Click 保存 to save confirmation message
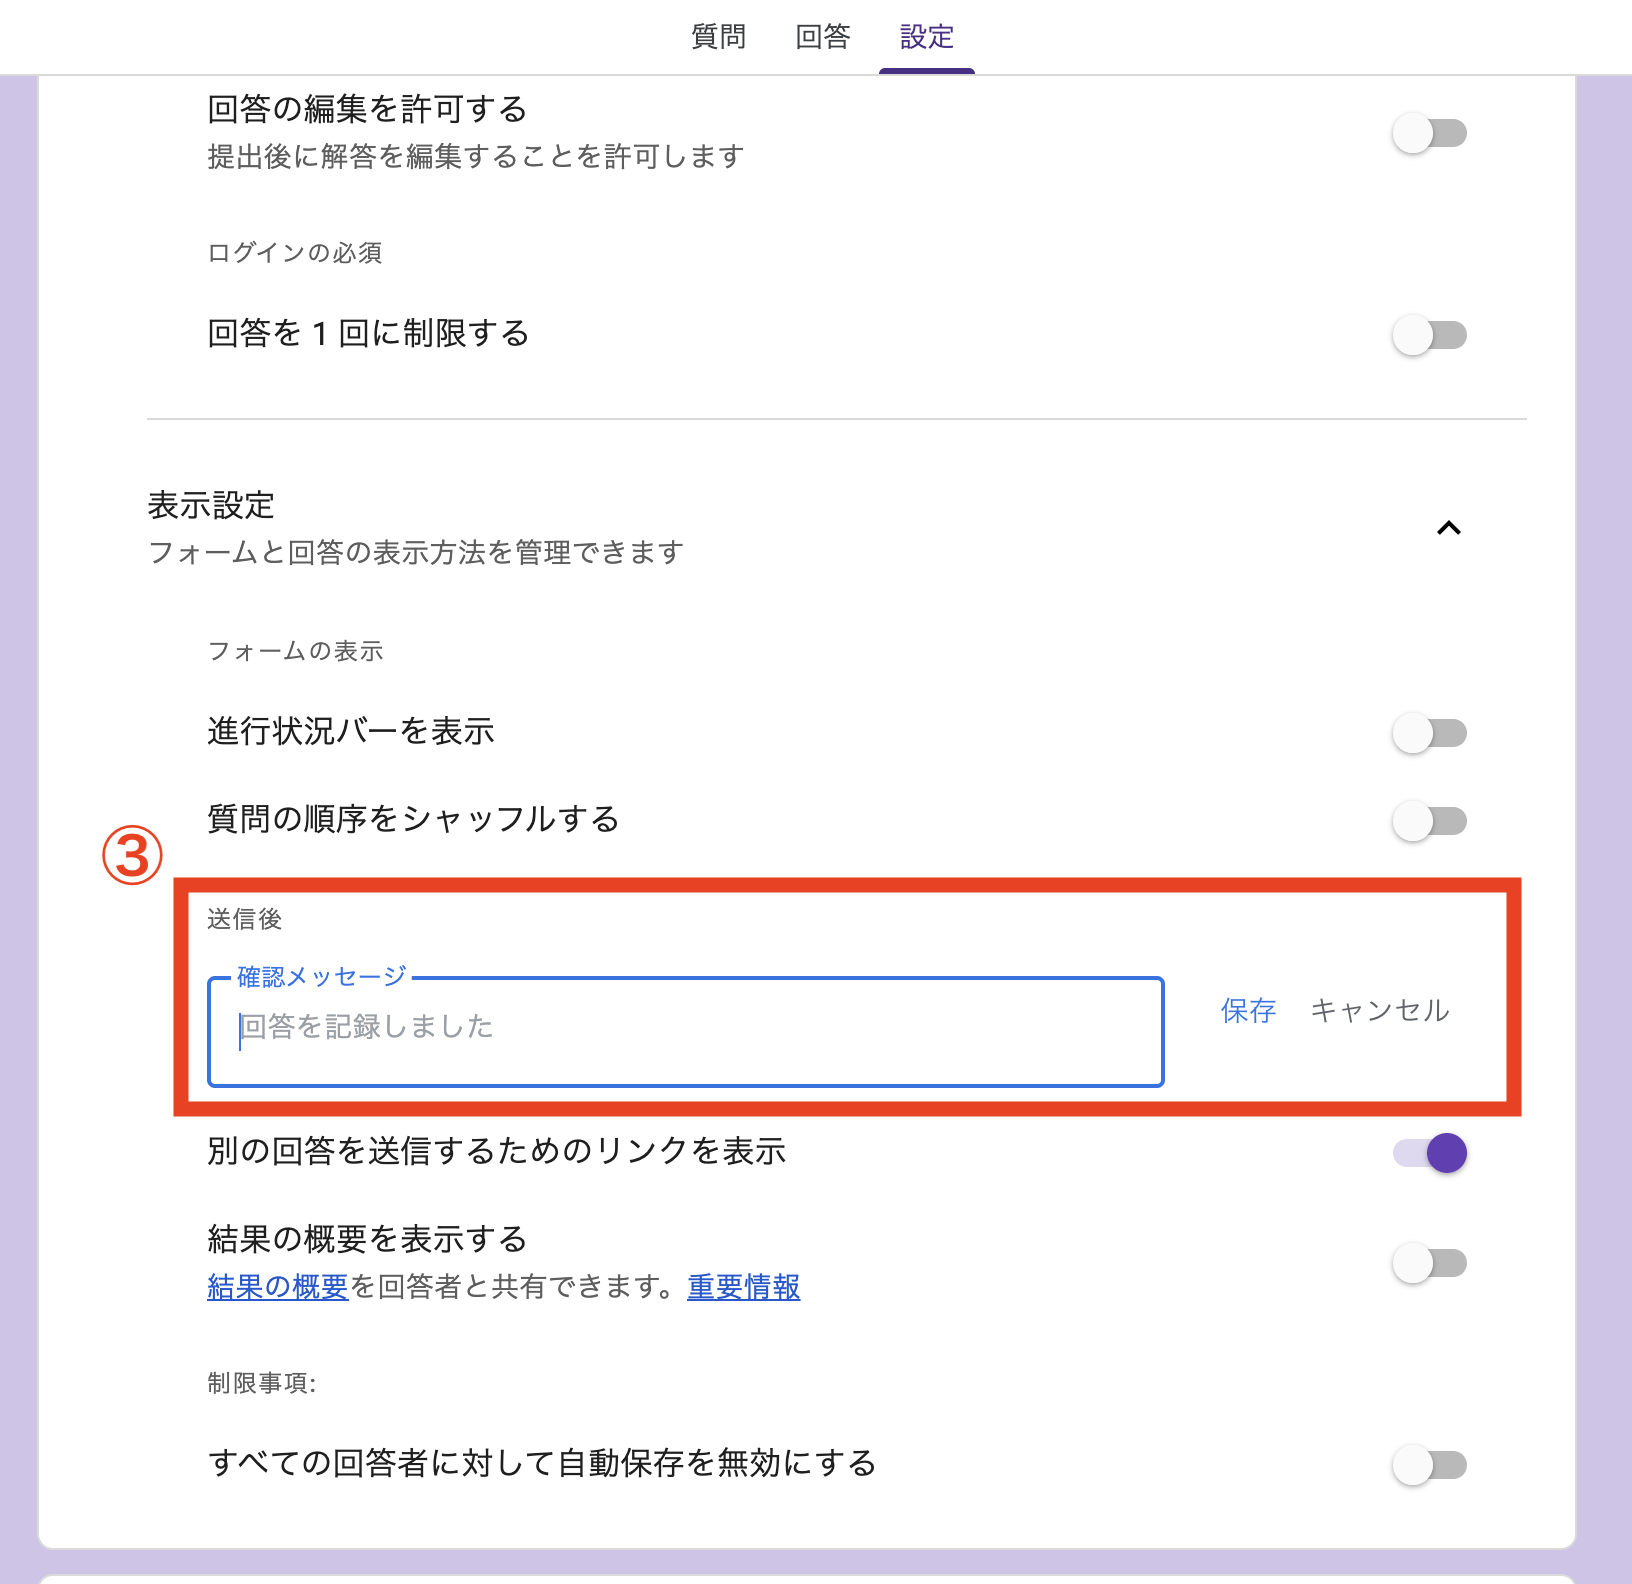Viewport: 1632px width, 1584px height. (x=1248, y=1010)
